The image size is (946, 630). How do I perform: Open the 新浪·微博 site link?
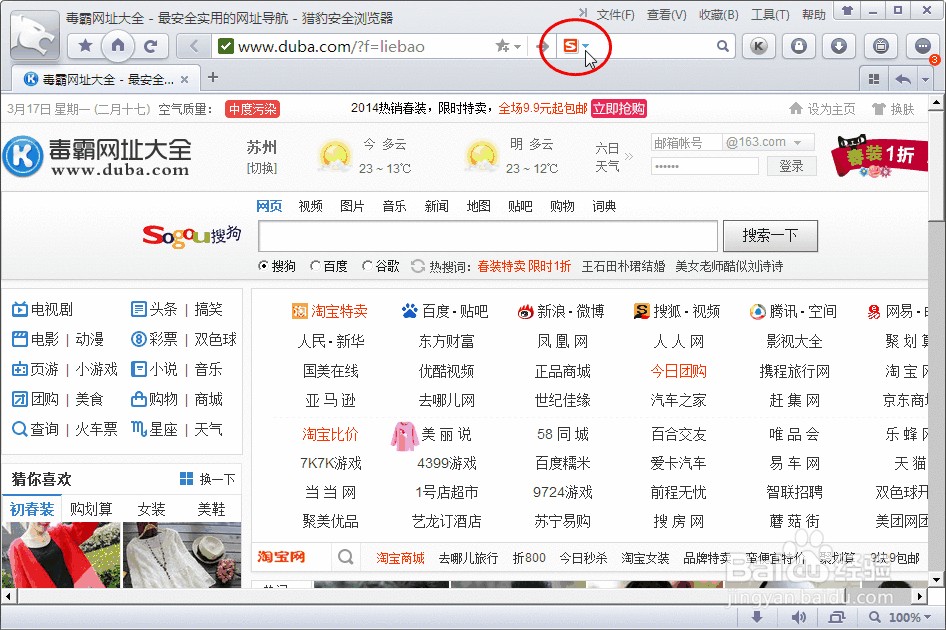click(560, 311)
